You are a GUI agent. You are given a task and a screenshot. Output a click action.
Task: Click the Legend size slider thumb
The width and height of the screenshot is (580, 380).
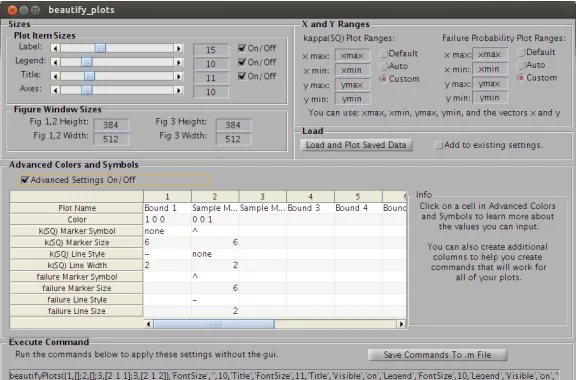(87, 62)
